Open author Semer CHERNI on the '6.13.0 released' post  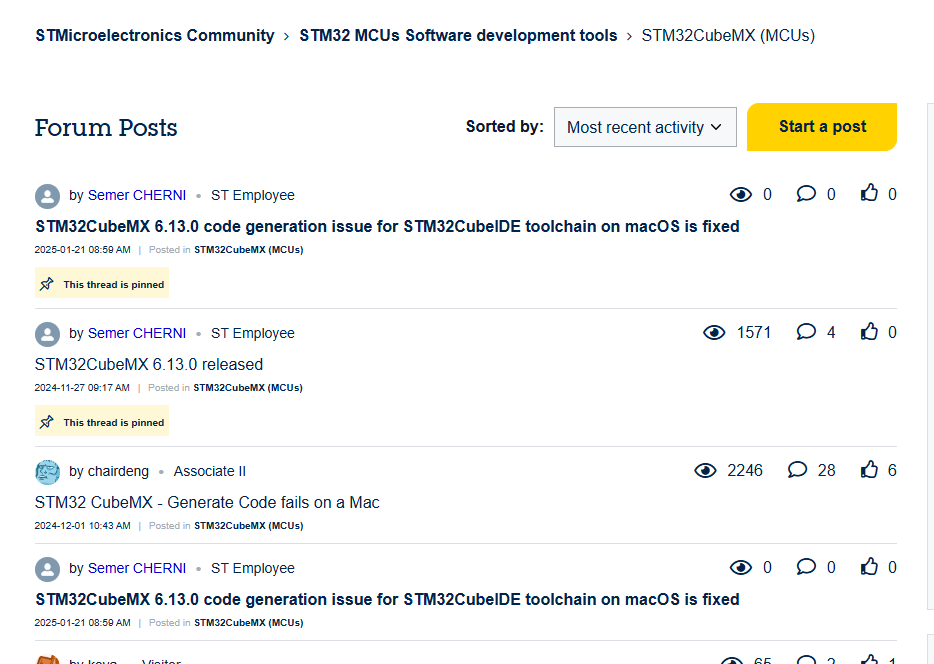click(x=137, y=333)
